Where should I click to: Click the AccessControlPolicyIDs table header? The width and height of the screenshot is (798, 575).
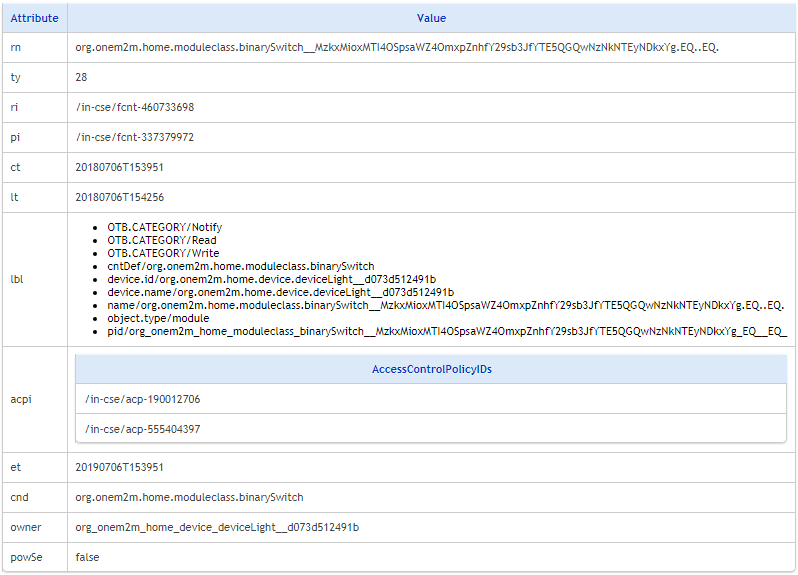point(431,369)
